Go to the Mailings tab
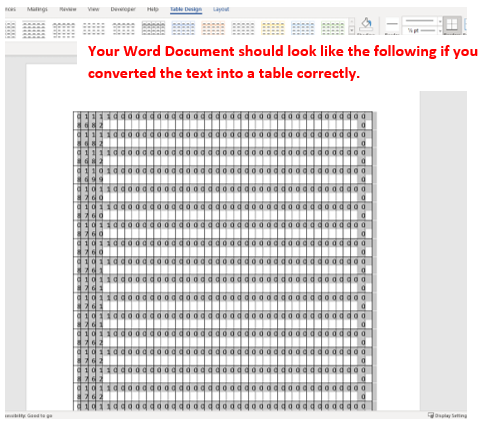 pyautogui.click(x=37, y=9)
